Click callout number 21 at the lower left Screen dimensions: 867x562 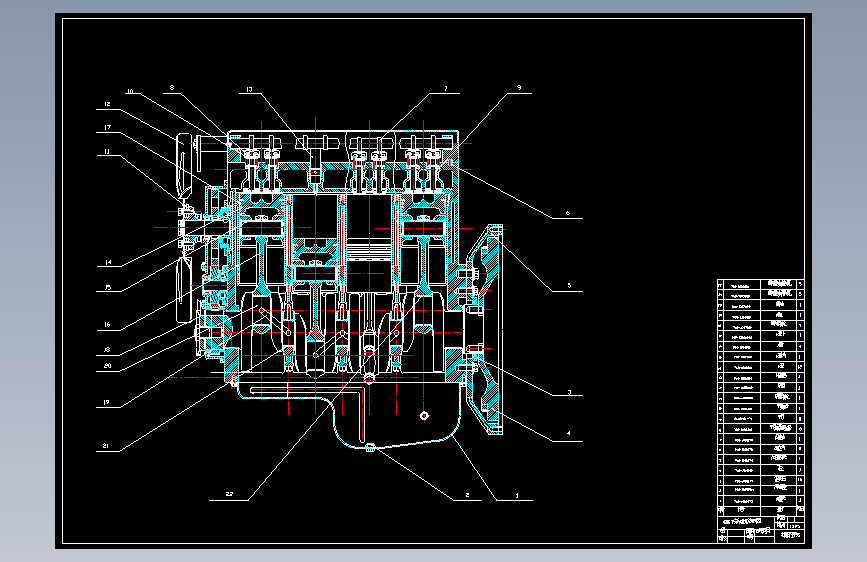coord(106,446)
